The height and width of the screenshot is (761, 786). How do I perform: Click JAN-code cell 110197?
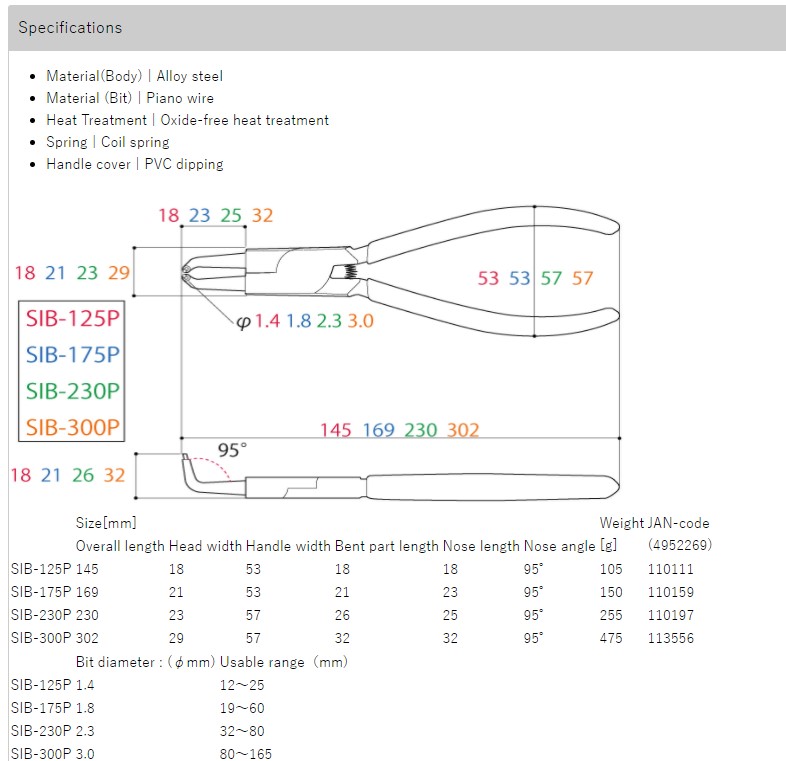coord(671,615)
